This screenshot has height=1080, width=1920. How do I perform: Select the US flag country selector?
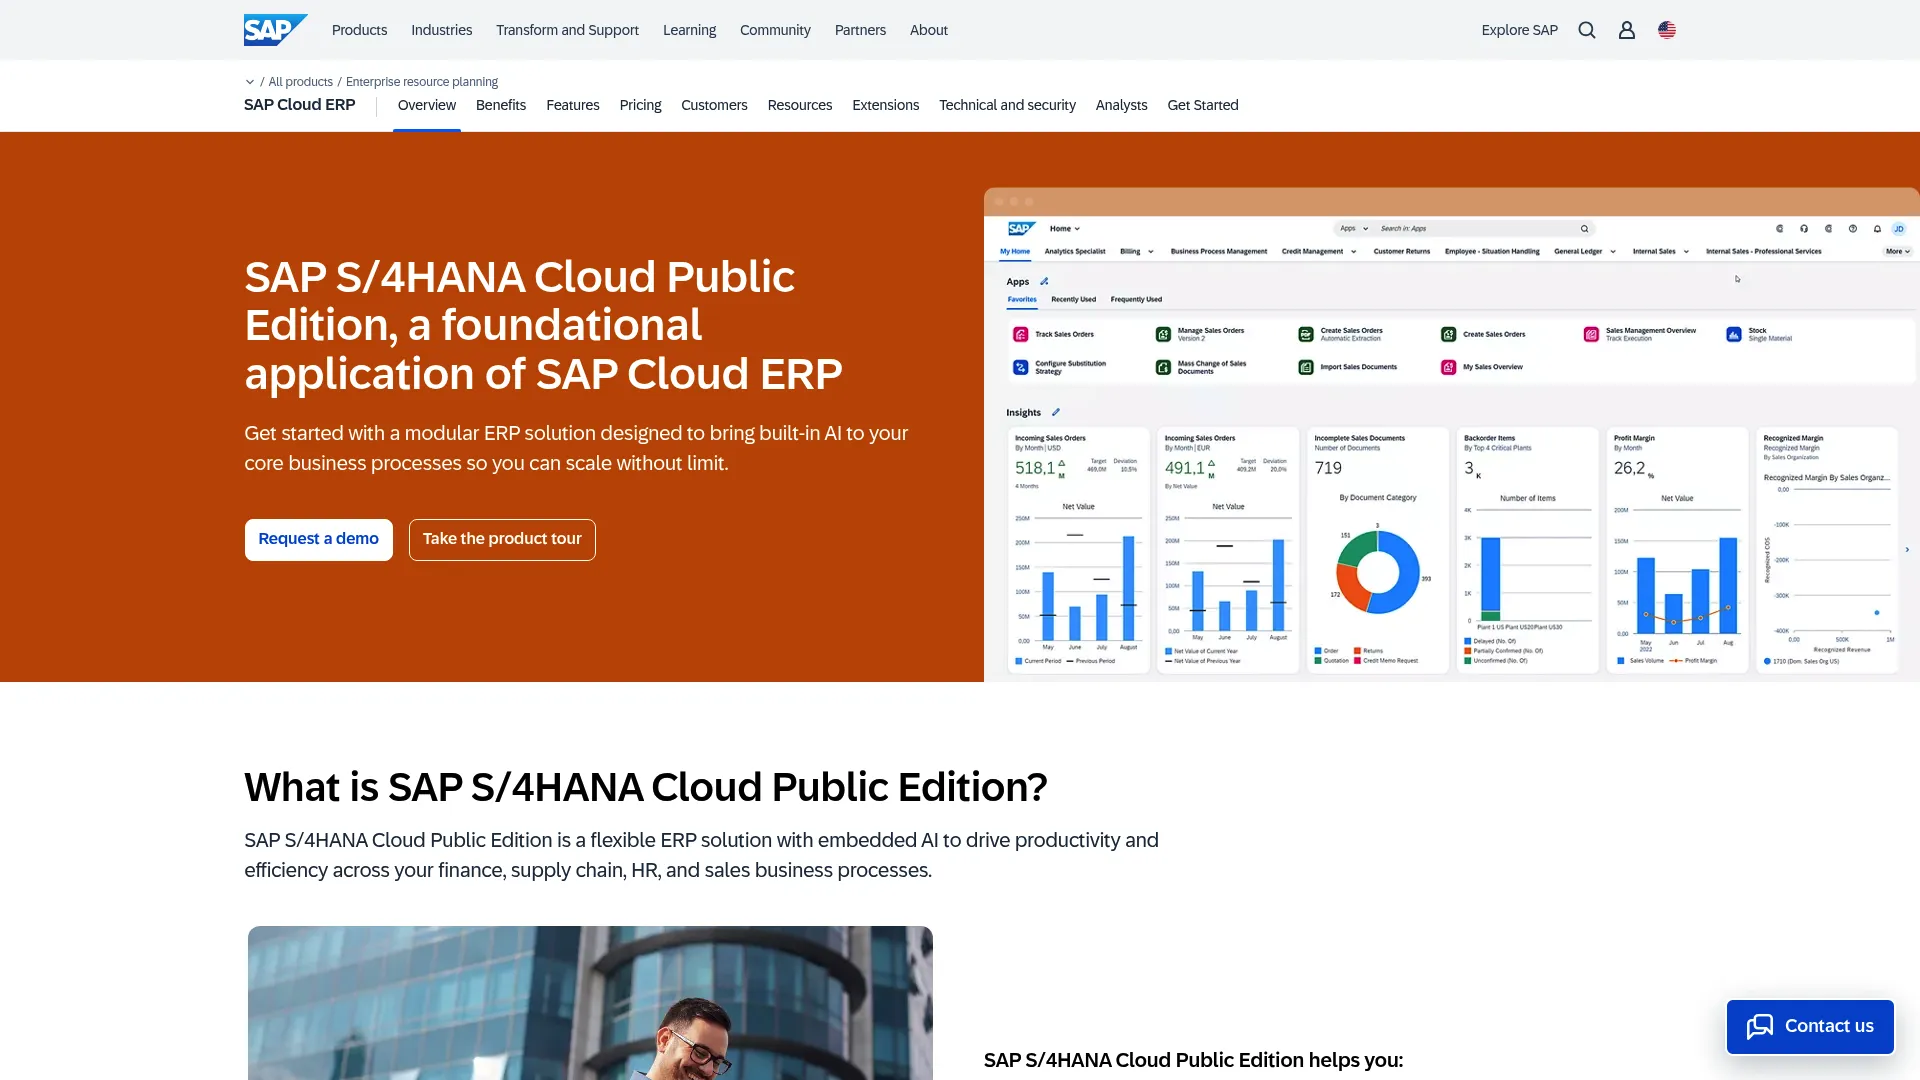pos(1667,30)
